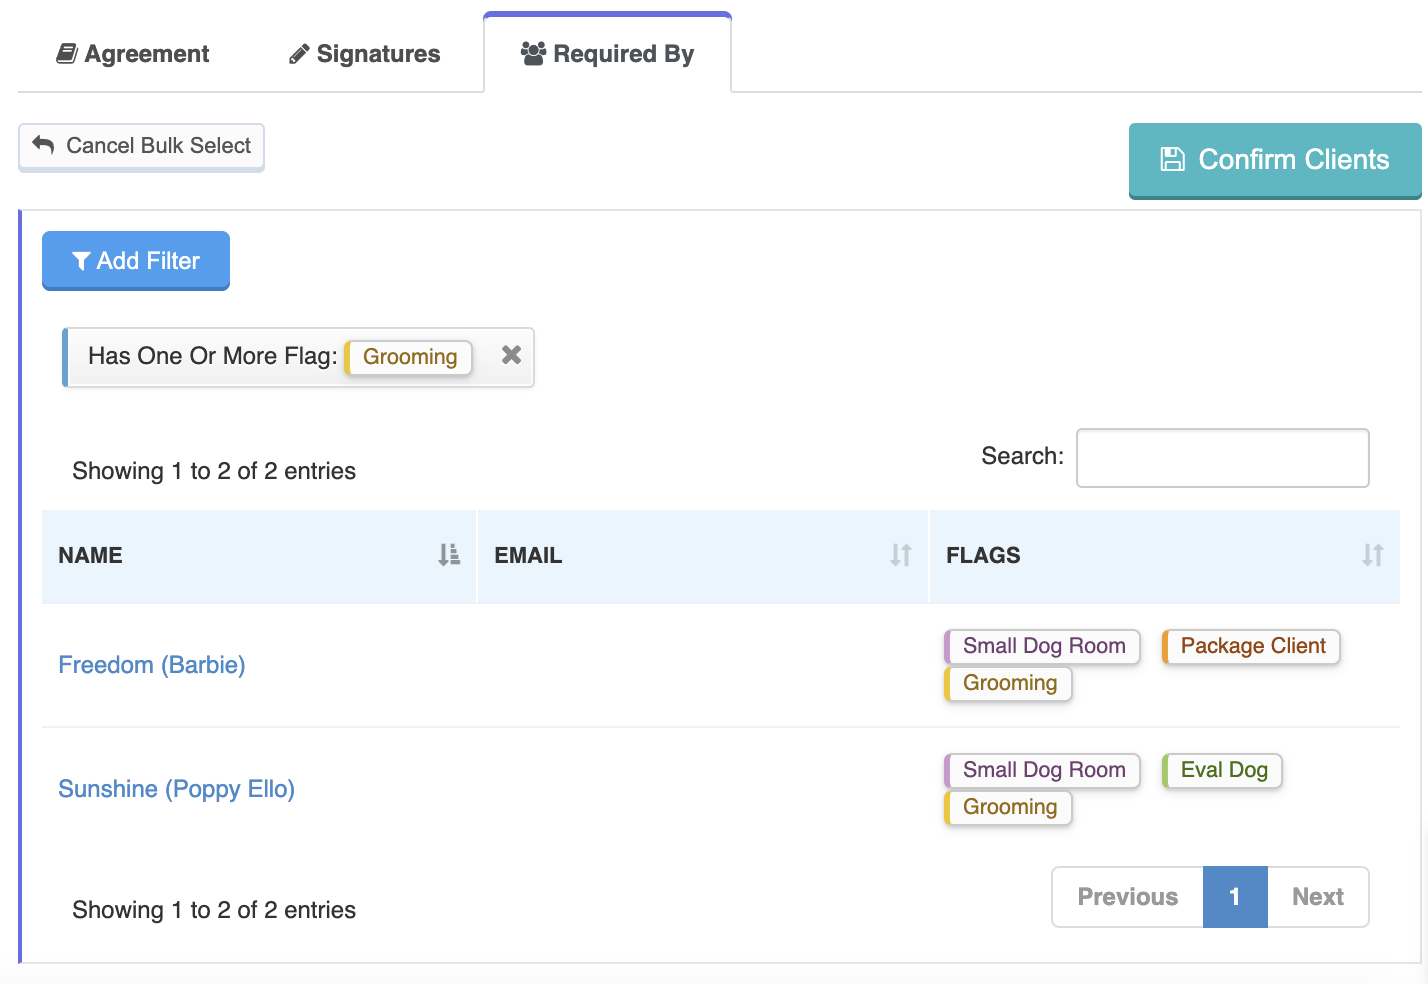Sort by the EMAIL column header
The width and height of the screenshot is (1428, 984).
tap(703, 556)
